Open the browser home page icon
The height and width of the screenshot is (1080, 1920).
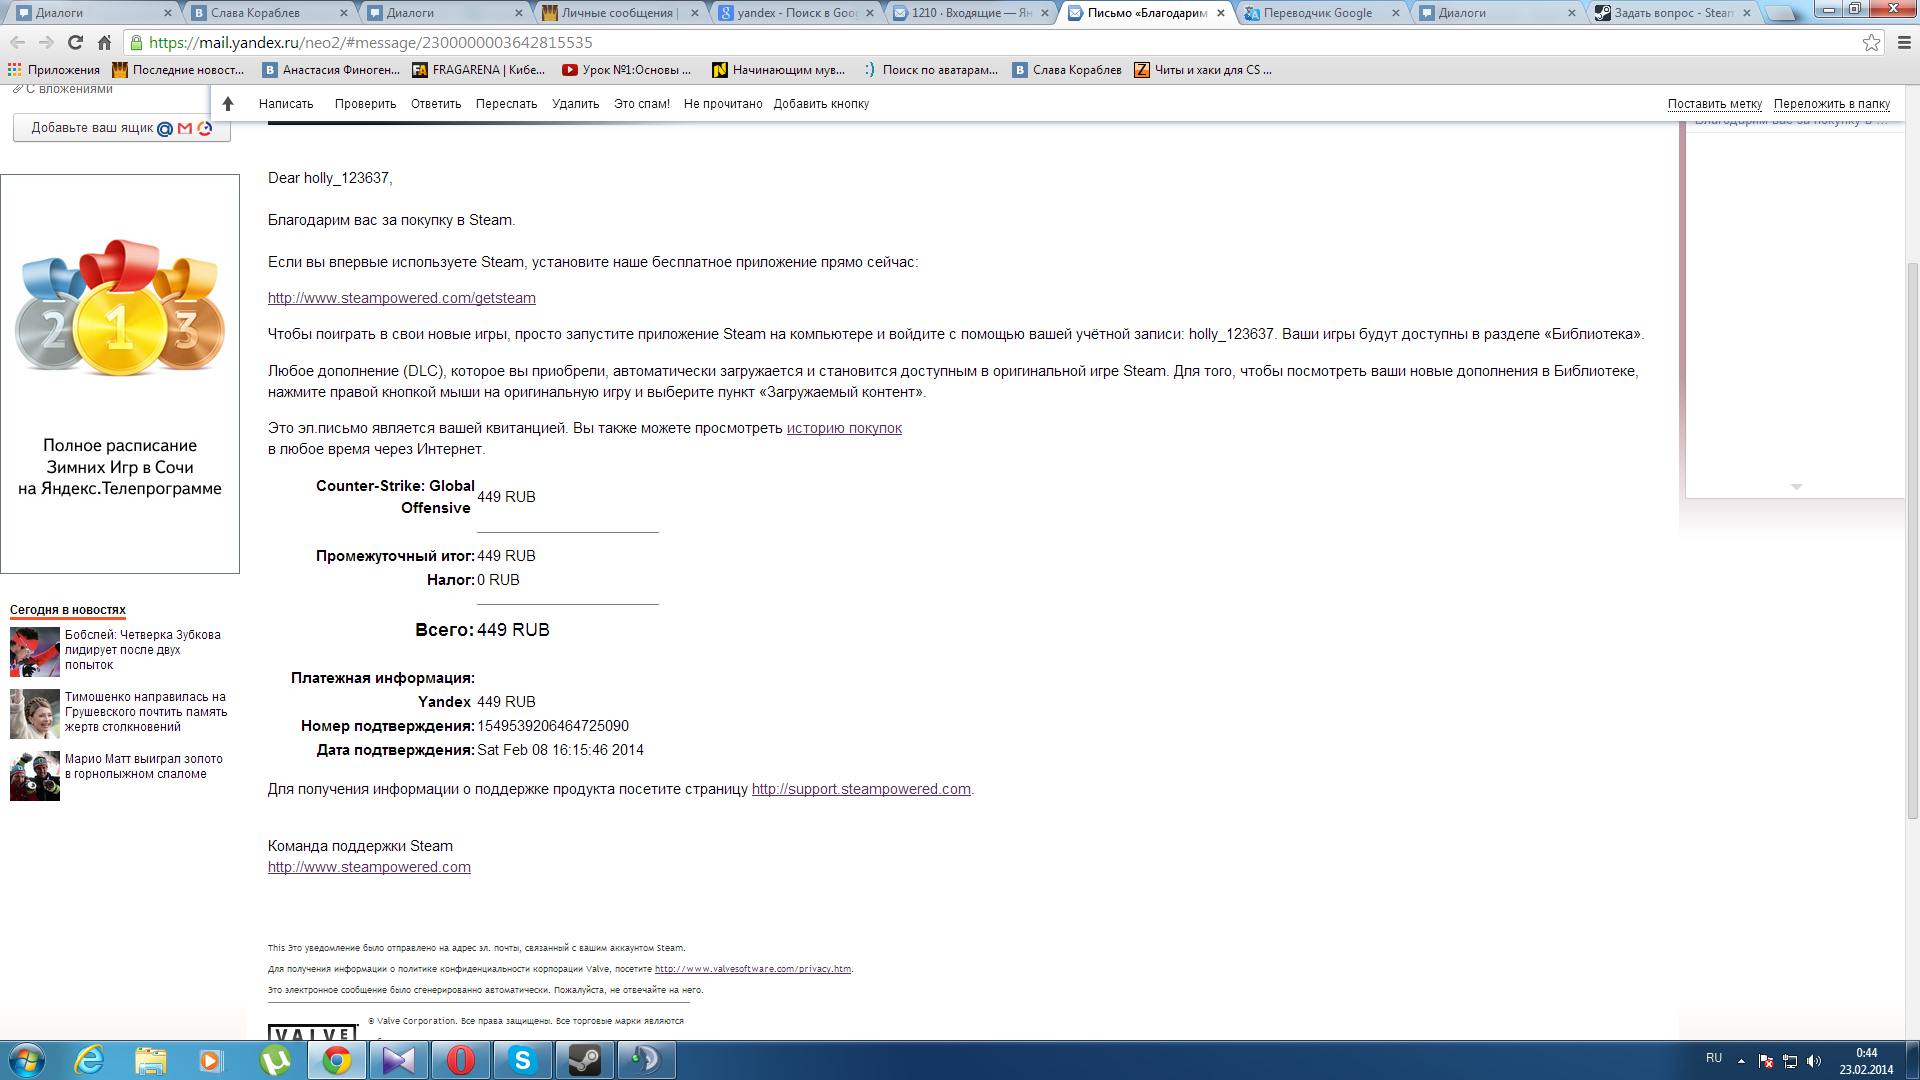click(x=104, y=42)
